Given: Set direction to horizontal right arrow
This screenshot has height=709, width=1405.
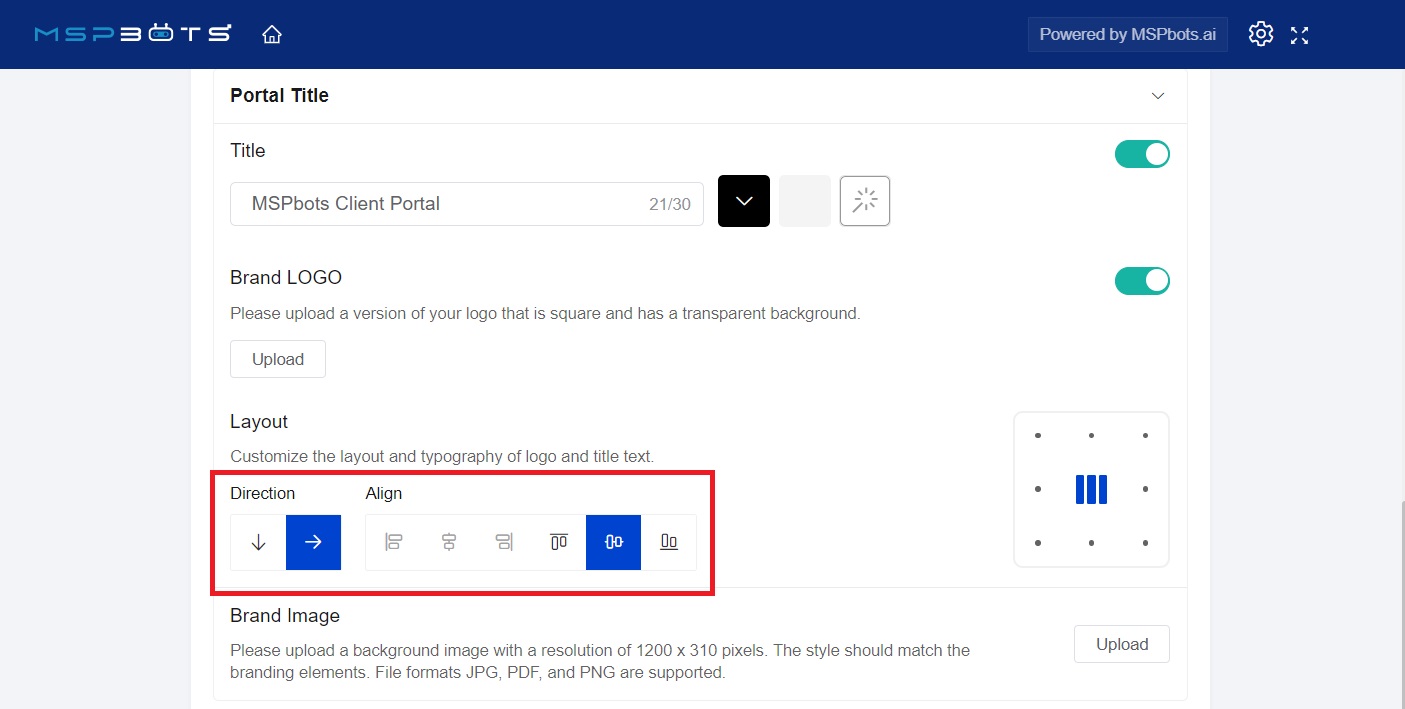Looking at the screenshot, I should 313,542.
